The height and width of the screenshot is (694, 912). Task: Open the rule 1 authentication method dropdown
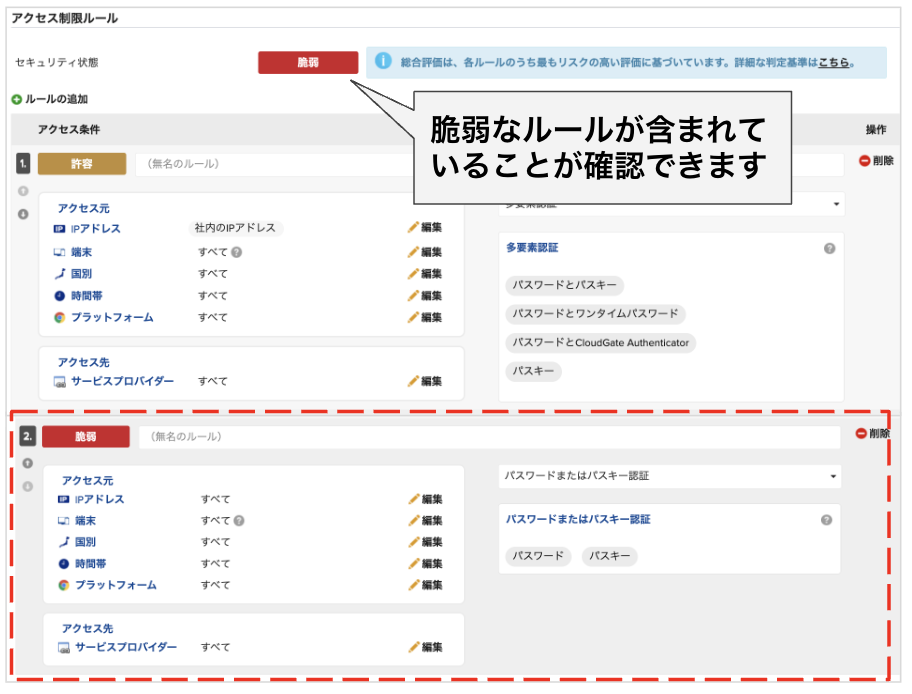(x=672, y=204)
